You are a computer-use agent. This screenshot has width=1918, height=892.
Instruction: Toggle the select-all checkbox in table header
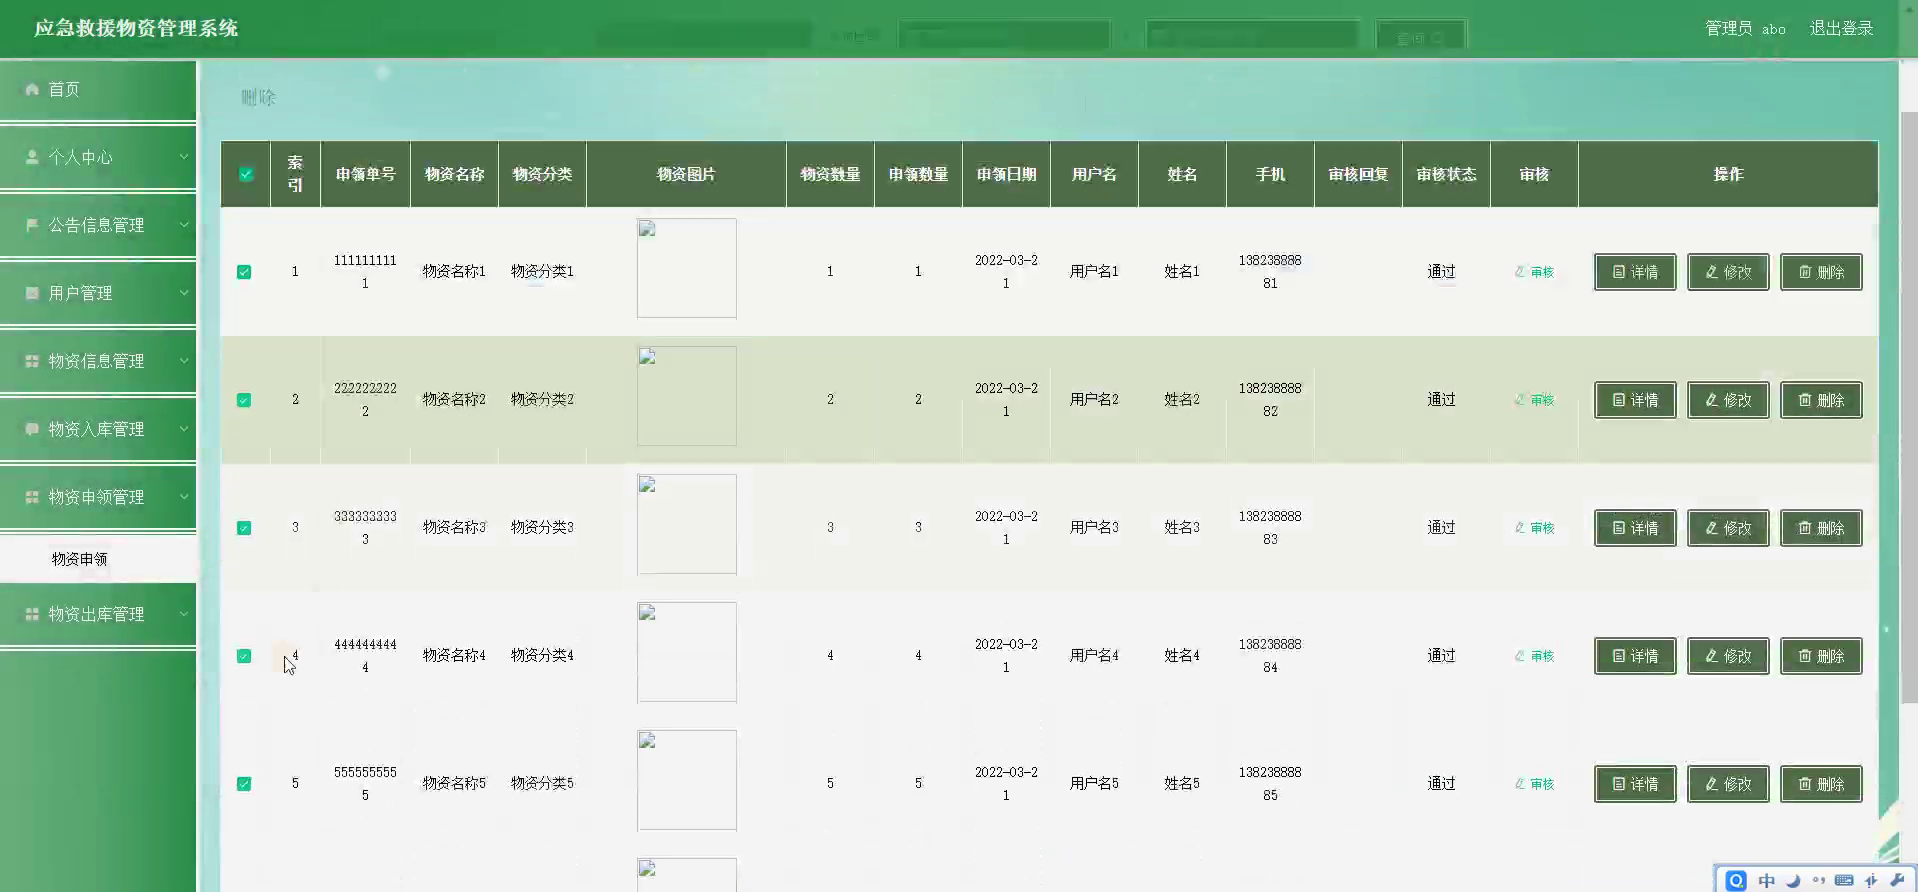[246, 174]
